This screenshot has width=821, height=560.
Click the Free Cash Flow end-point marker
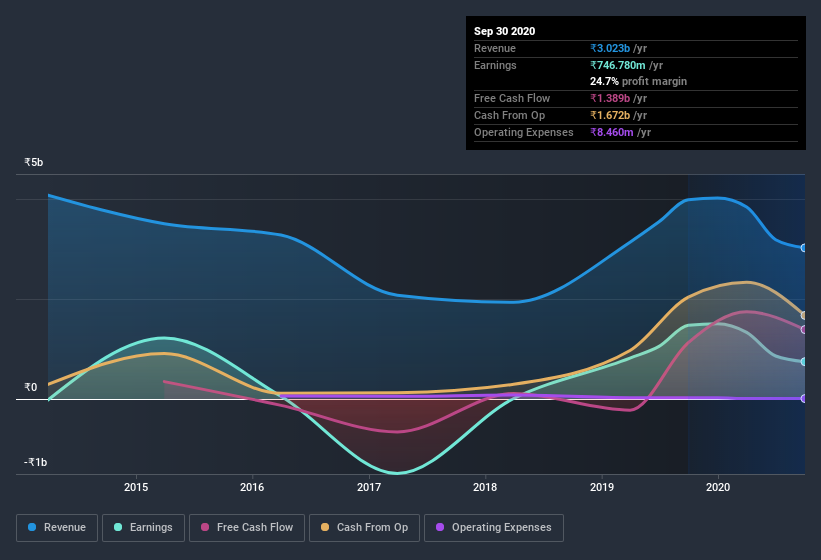point(804,330)
